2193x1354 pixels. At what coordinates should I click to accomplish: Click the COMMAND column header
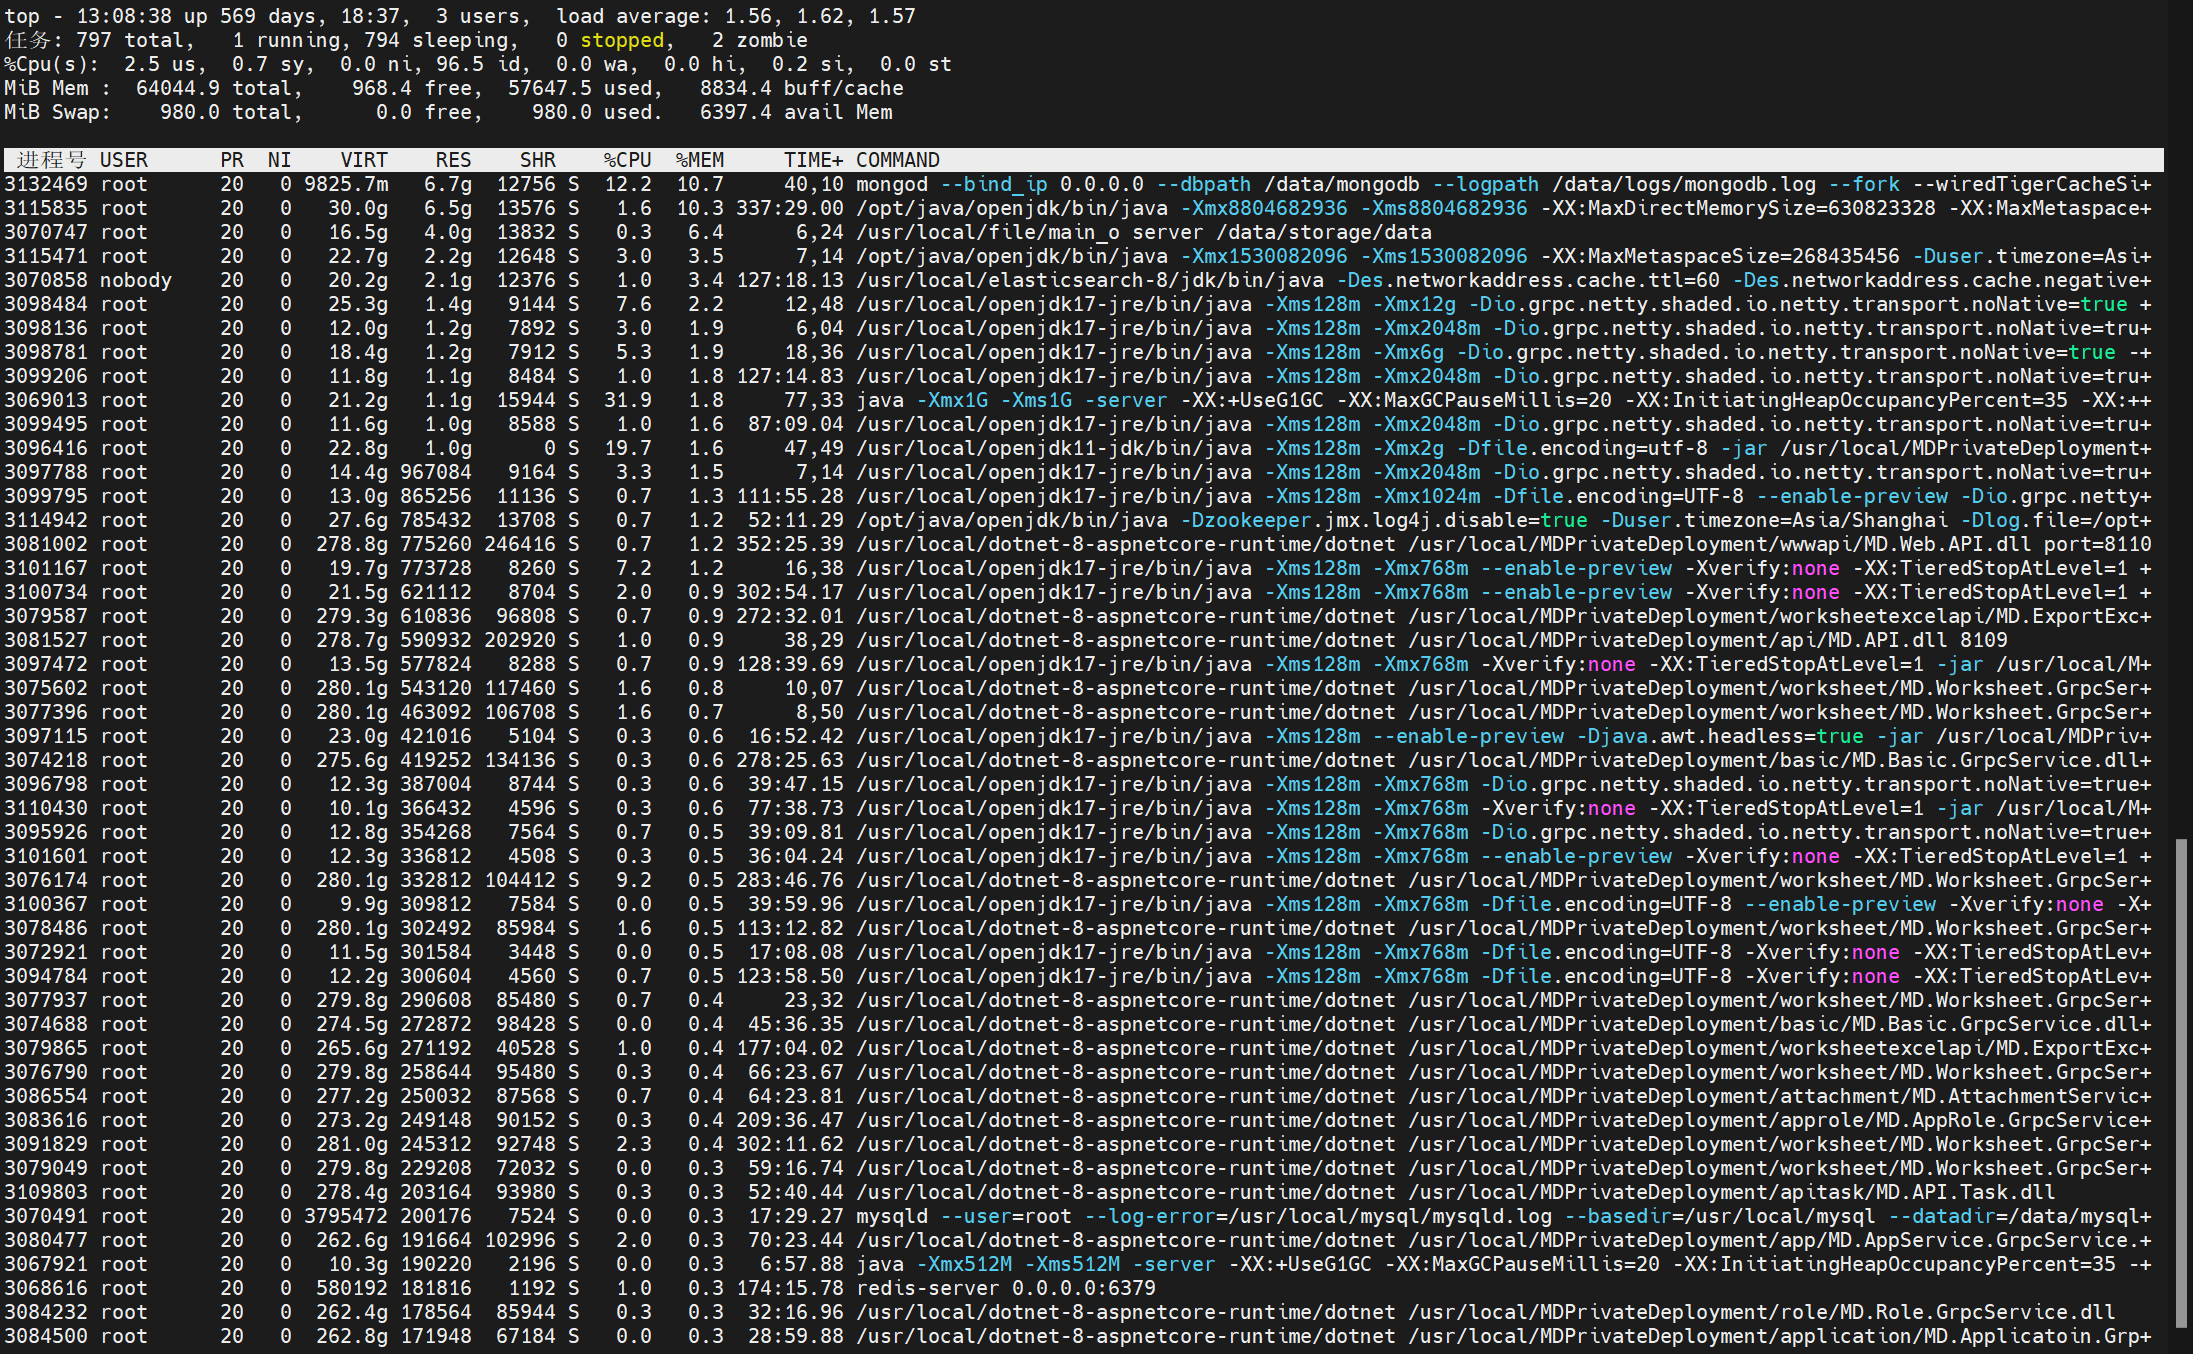pyautogui.click(x=897, y=160)
